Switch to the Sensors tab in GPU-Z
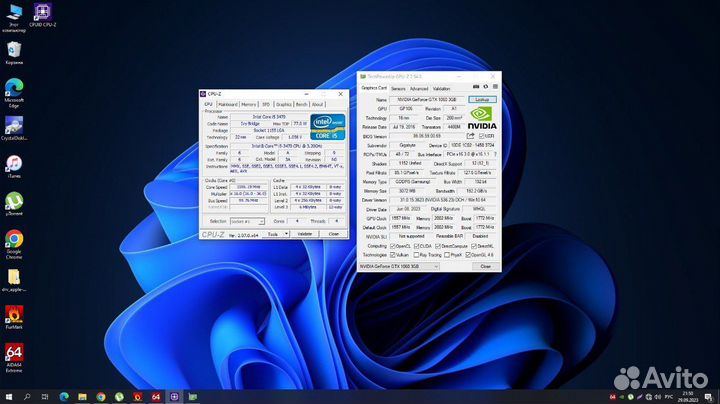Screen dimensions: 720x404 click(x=398, y=89)
